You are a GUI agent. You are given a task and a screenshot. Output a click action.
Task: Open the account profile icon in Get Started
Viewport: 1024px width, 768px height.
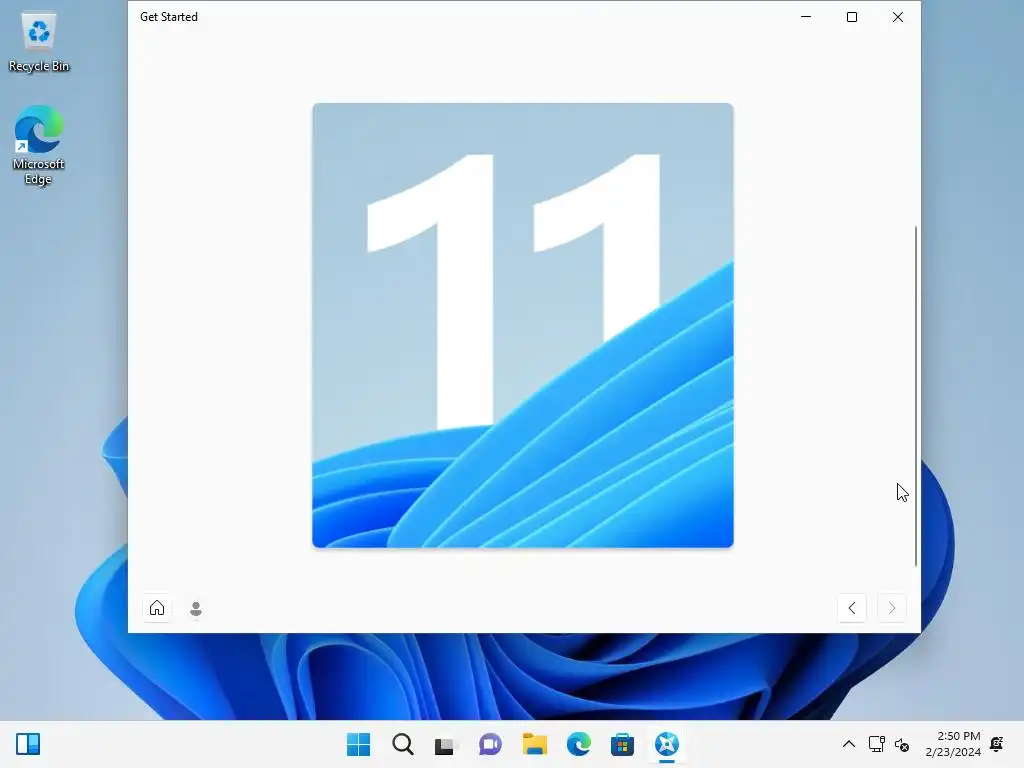(x=196, y=609)
